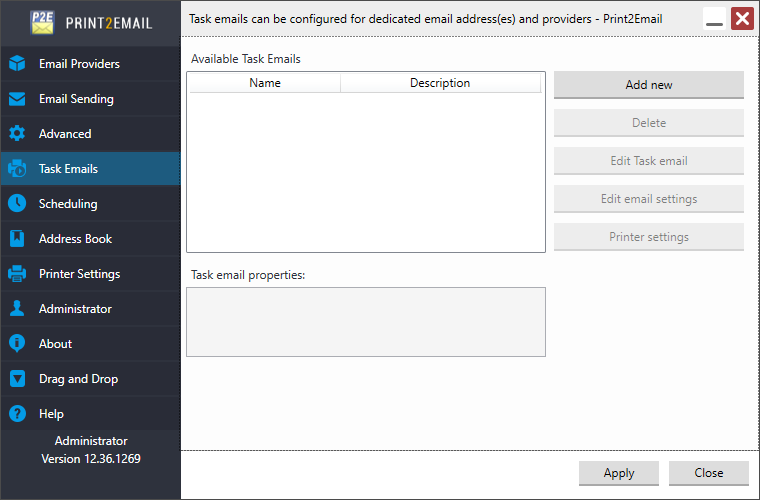Click the Help question mark icon

point(17,414)
